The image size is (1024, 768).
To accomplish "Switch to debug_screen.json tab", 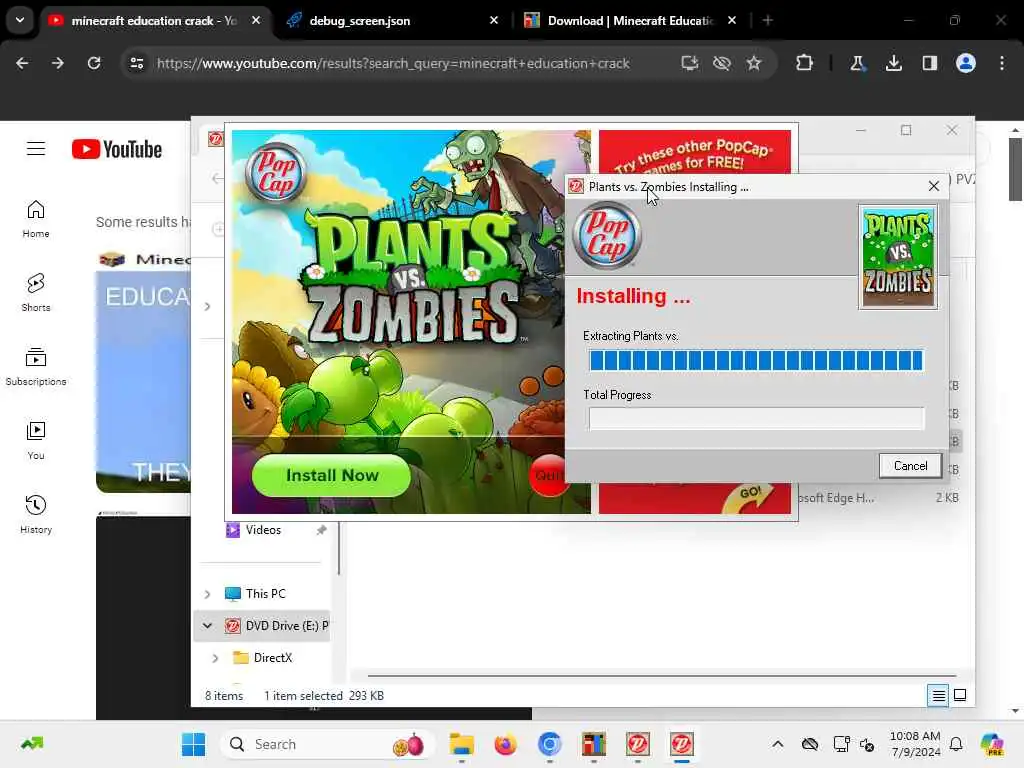I will click(360, 21).
